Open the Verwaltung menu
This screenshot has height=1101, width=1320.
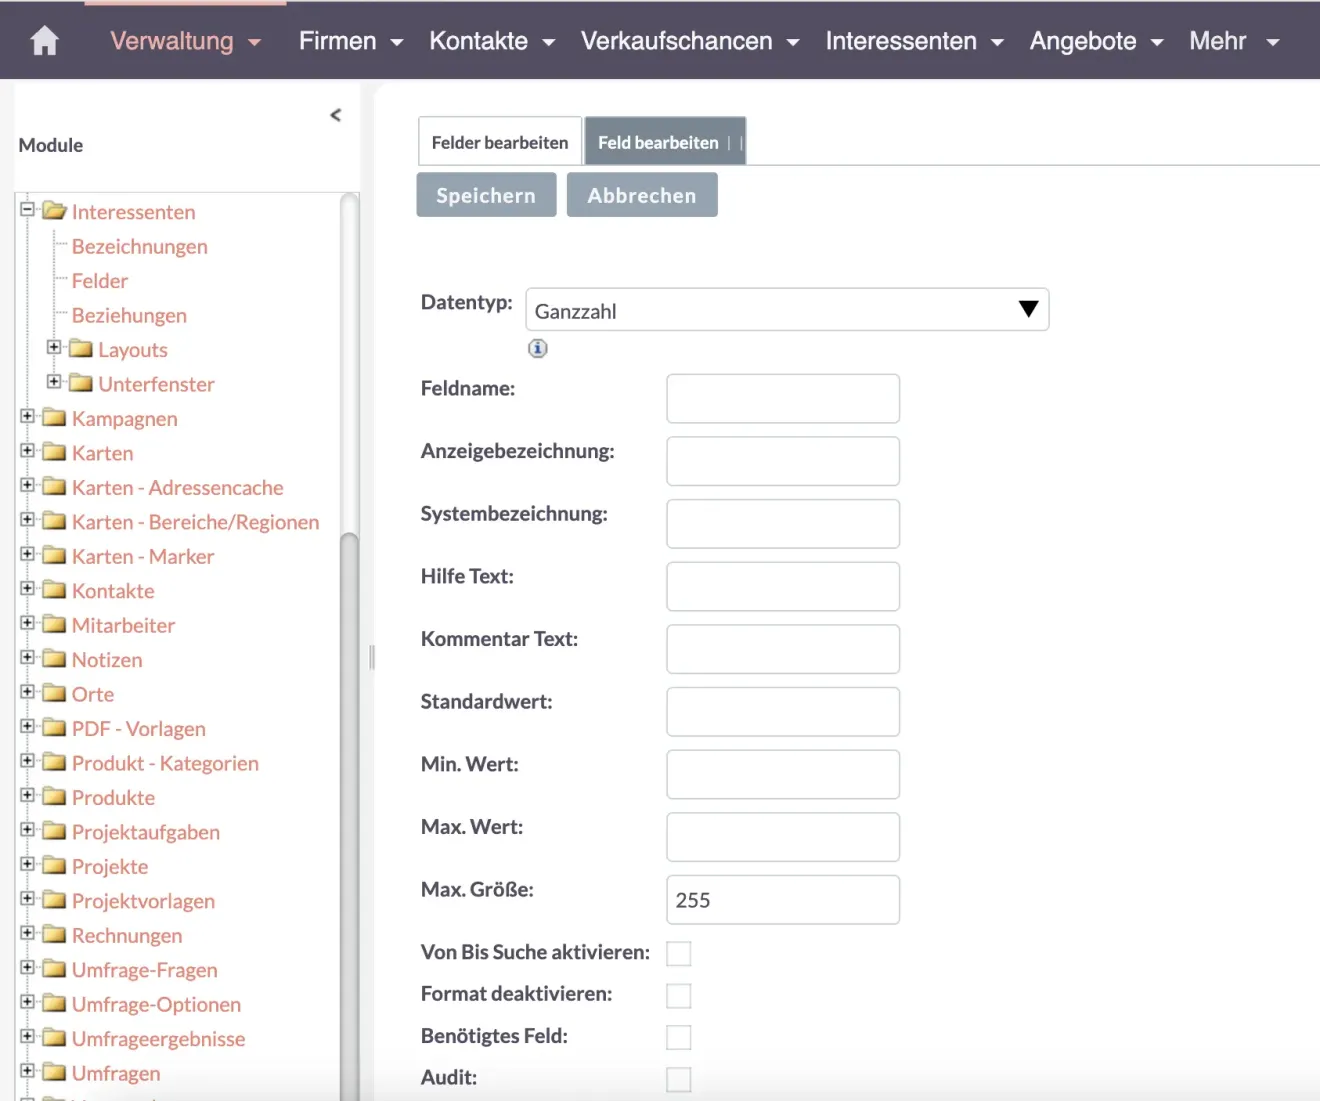point(184,41)
